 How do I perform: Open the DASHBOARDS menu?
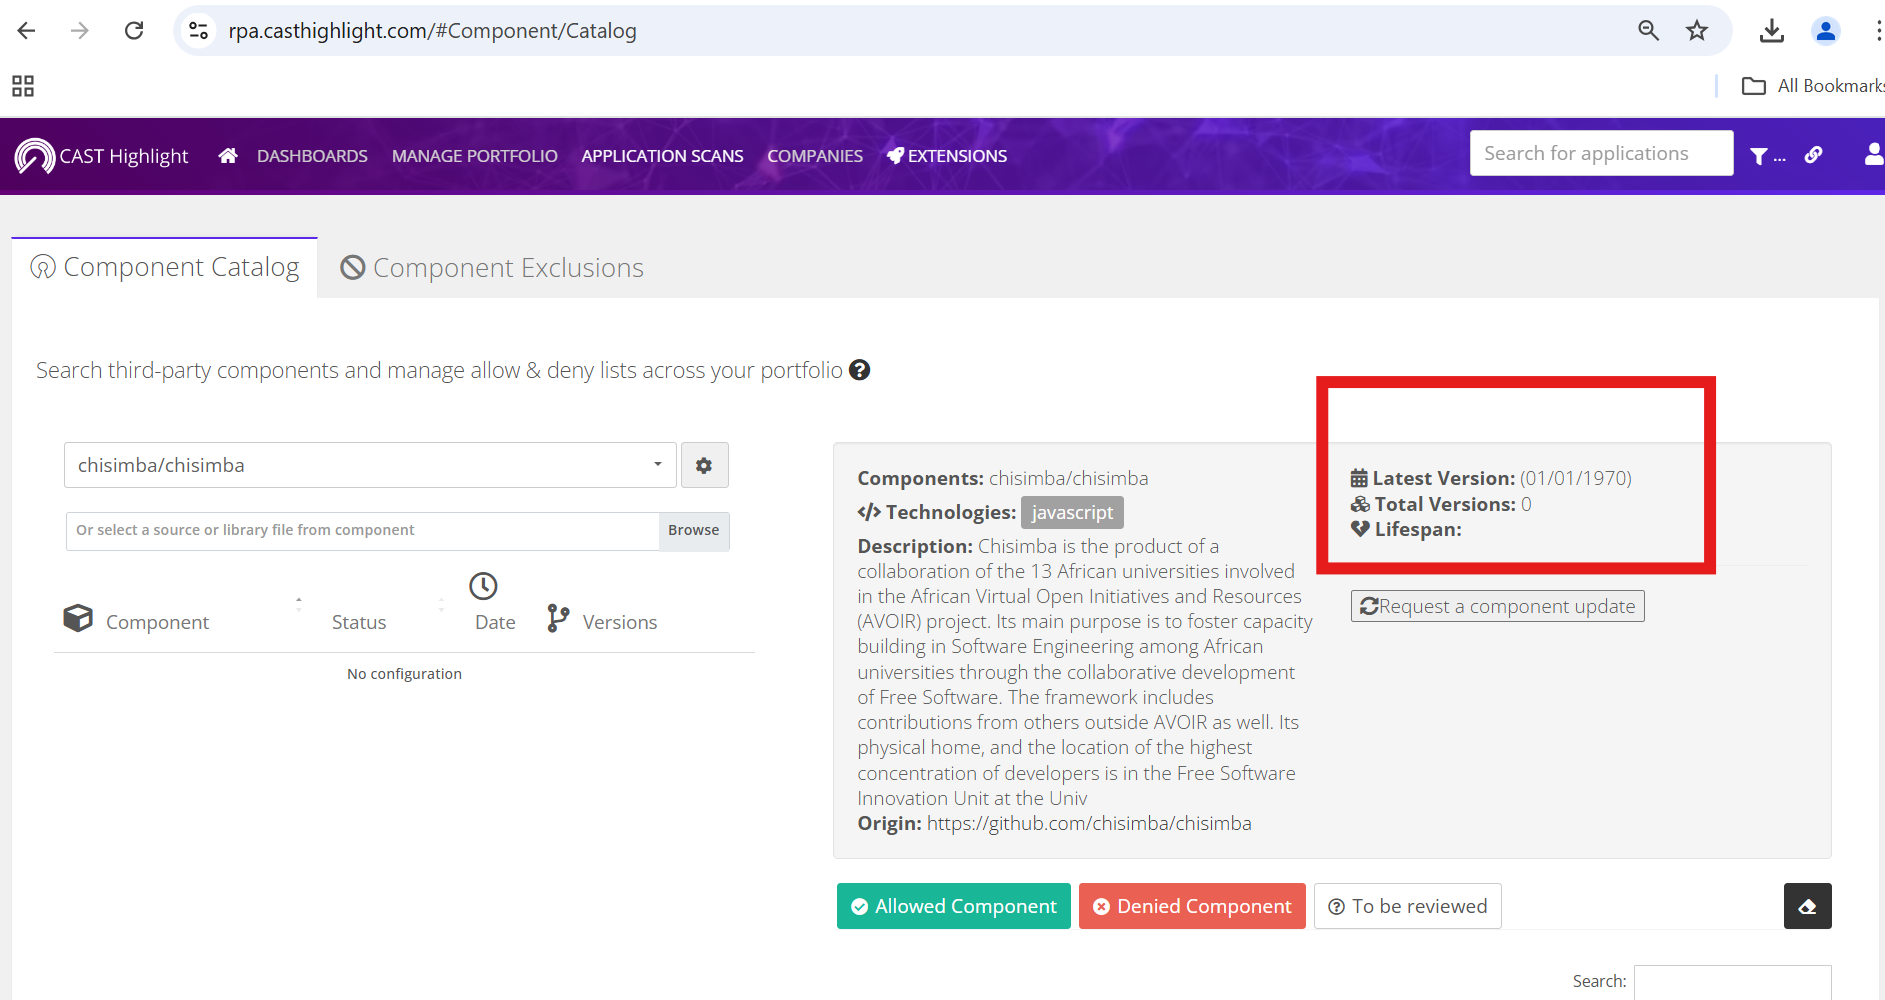[x=312, y=156]
